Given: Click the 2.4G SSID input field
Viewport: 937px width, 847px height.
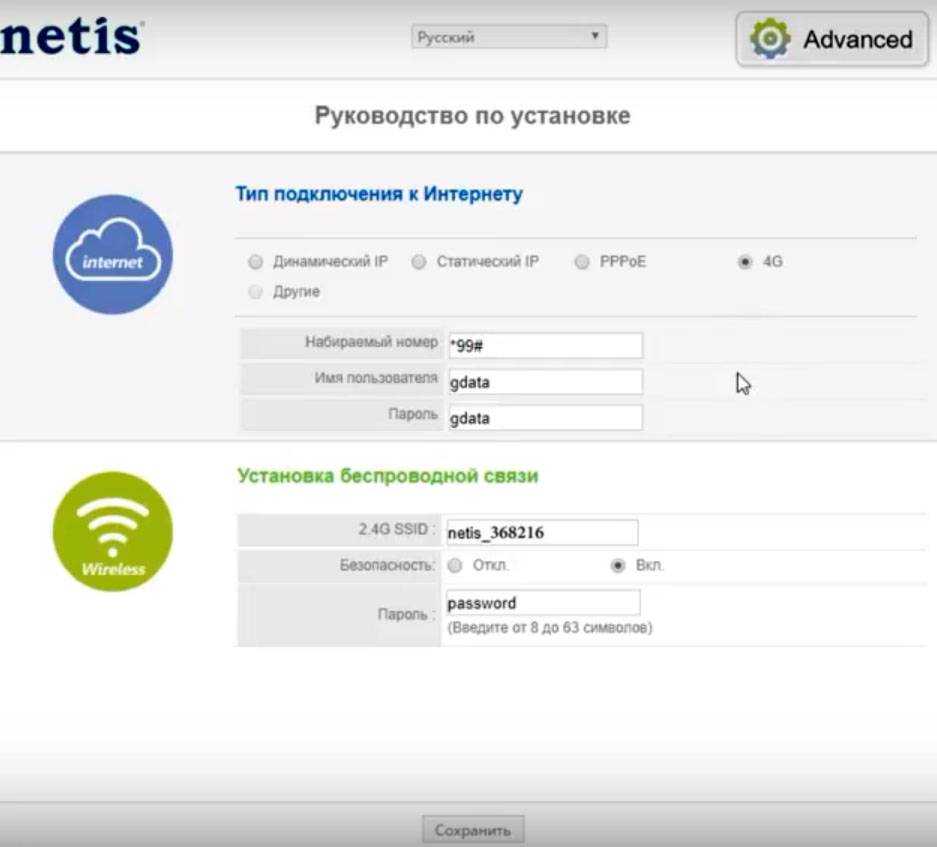Looking at the screenshot, I should point(541,533).
